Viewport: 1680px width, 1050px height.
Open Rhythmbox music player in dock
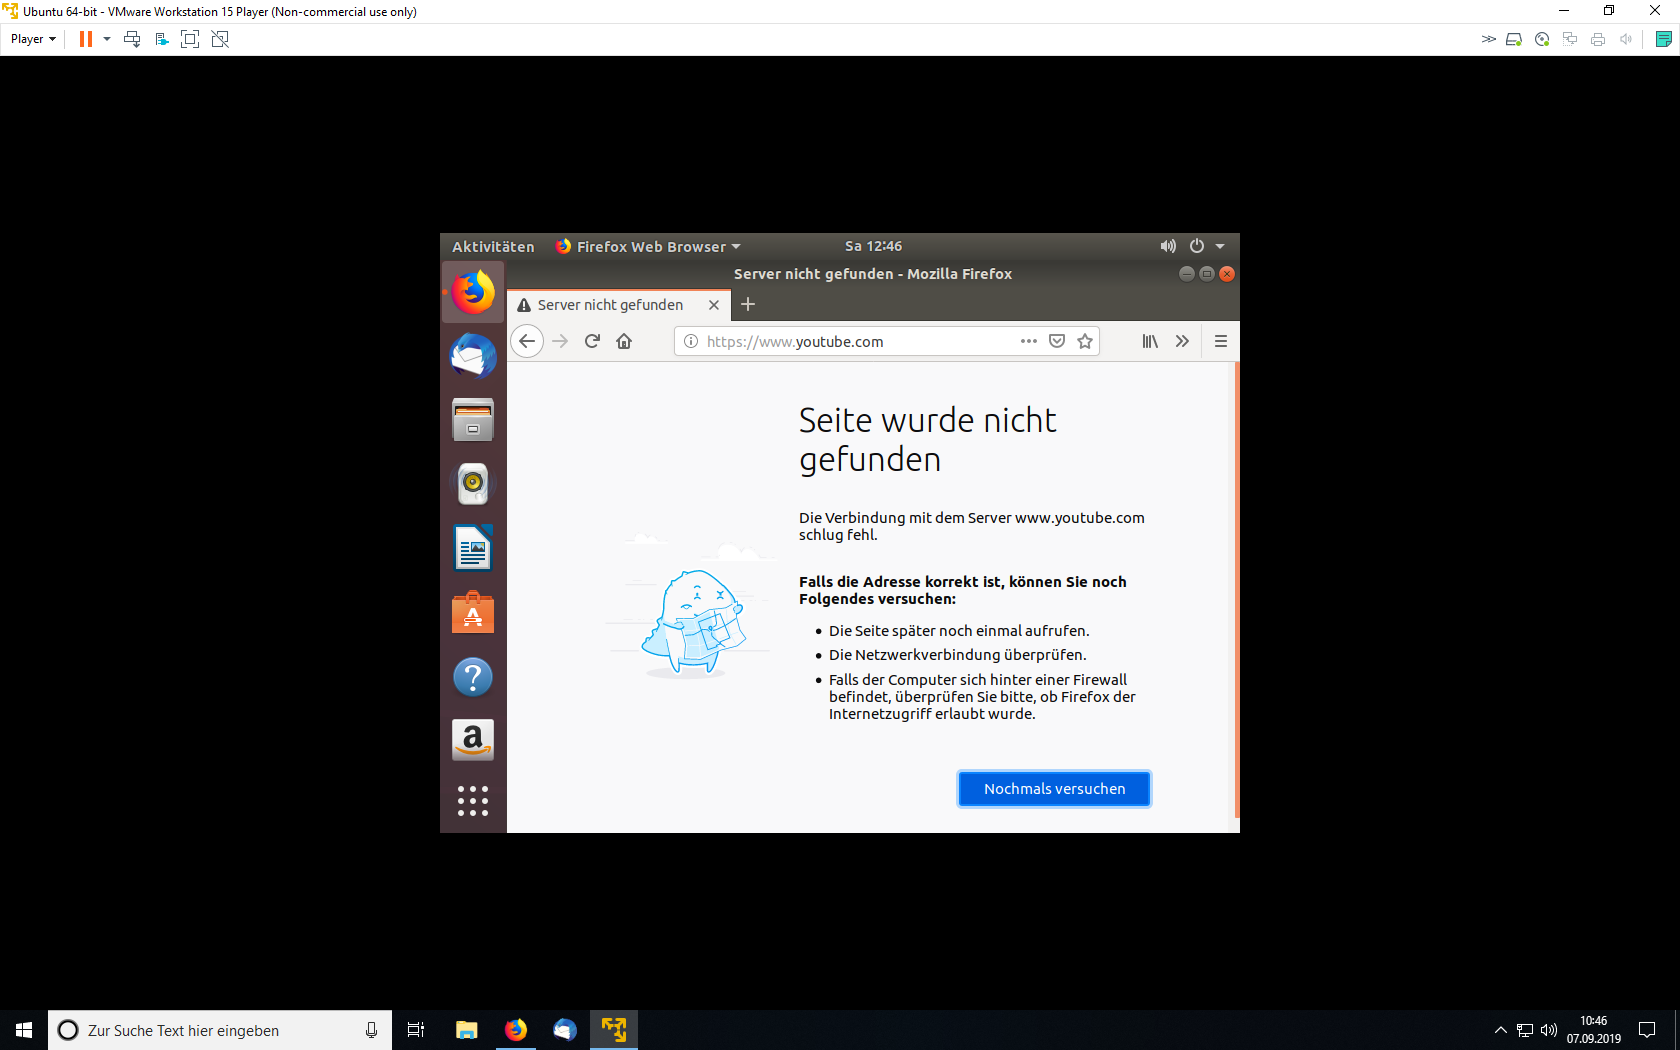pos(473,484)
